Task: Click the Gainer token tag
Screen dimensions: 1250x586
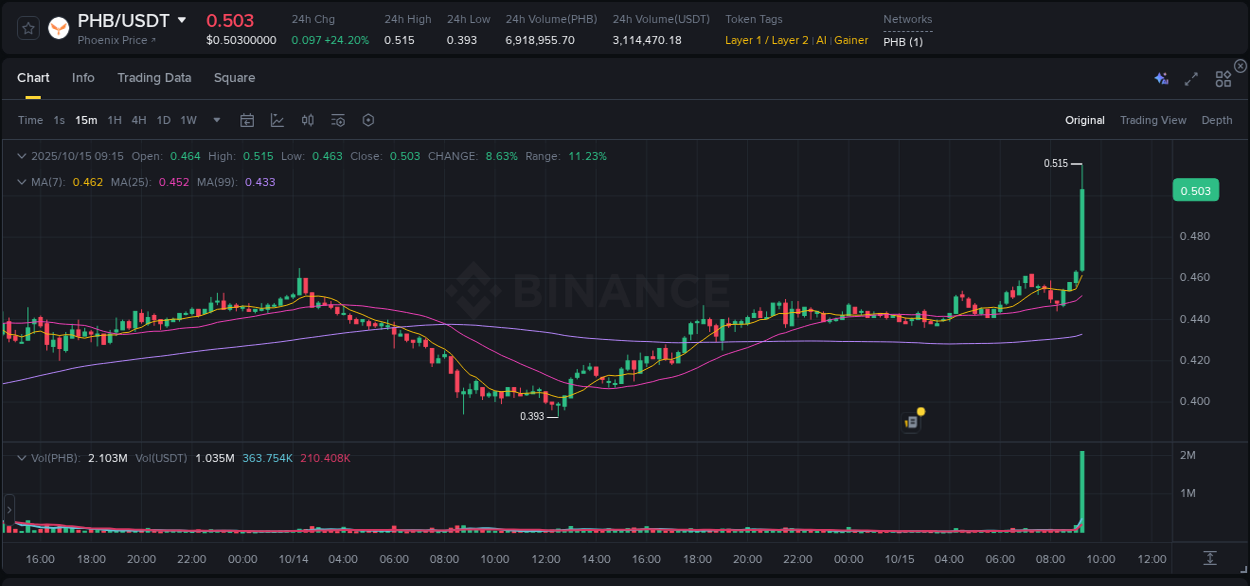Action: click(x=851, y=41)
